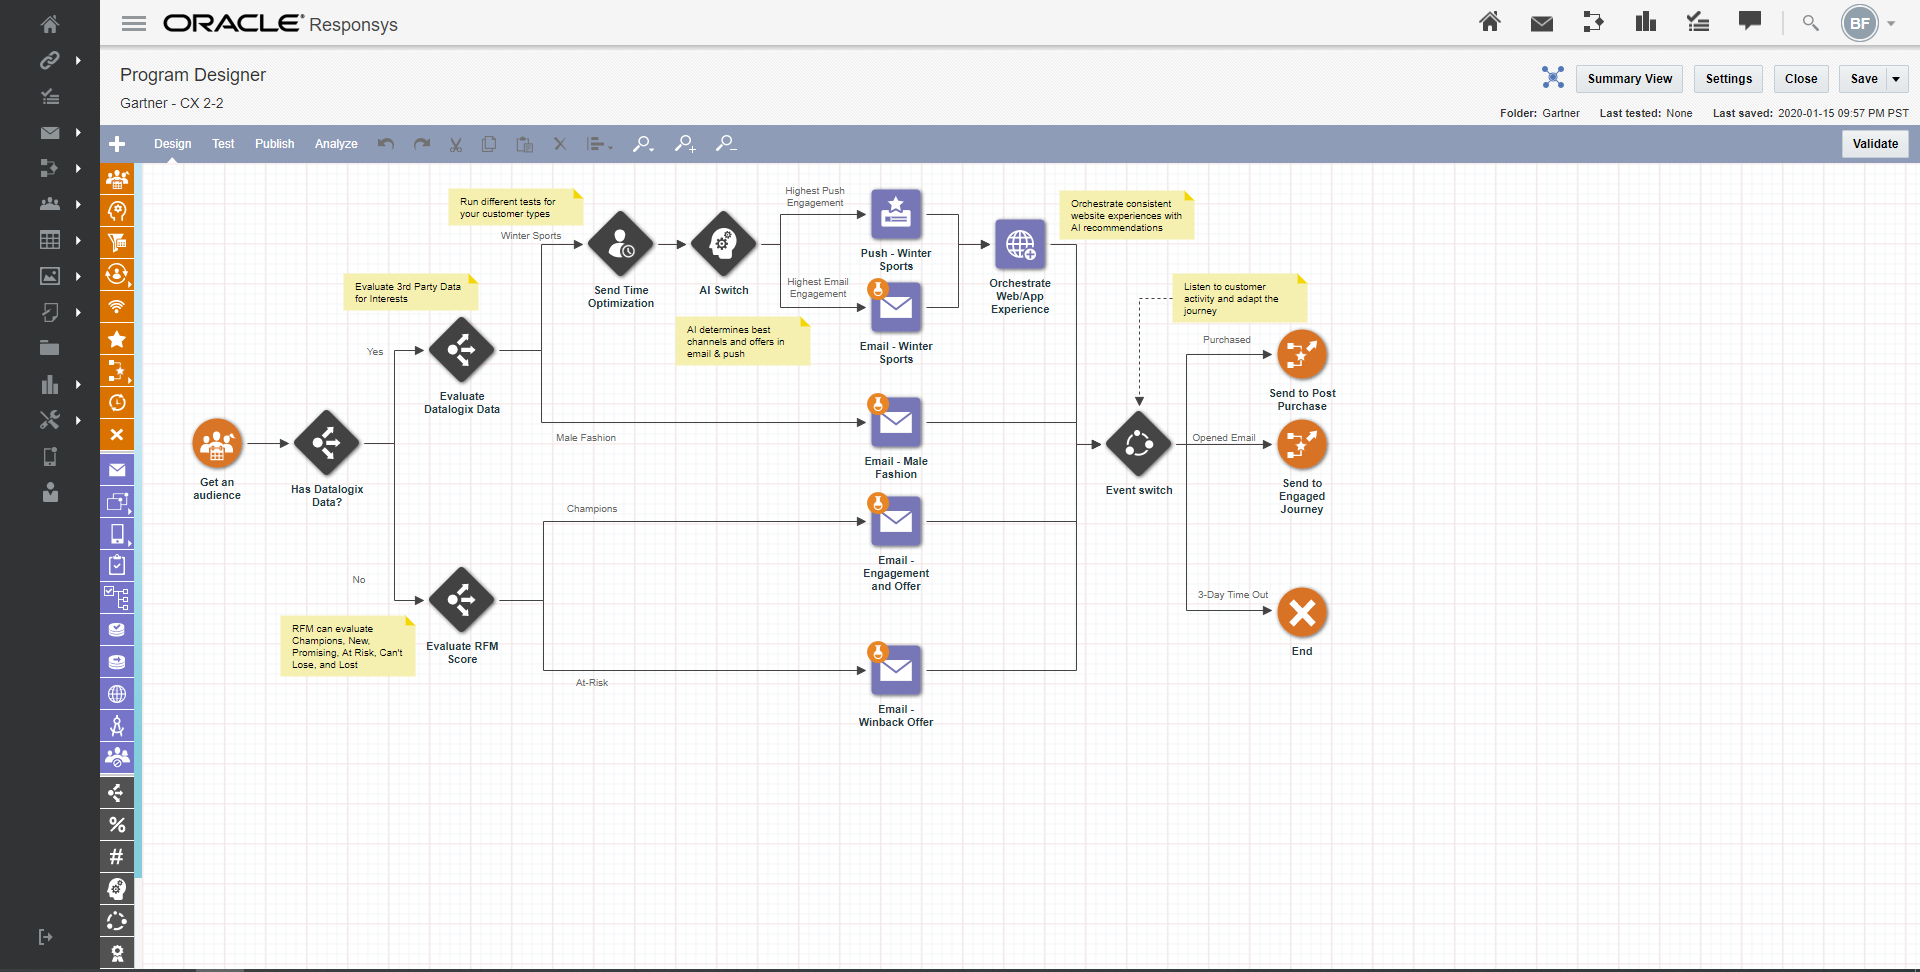Click the Evaluate RFM Score node
The height and width of the screenshot is (972, 1920).
(x=461, y=600)
